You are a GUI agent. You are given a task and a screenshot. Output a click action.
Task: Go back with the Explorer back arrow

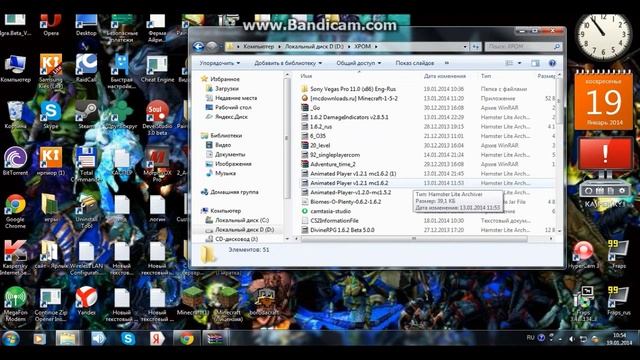point(198,47)
